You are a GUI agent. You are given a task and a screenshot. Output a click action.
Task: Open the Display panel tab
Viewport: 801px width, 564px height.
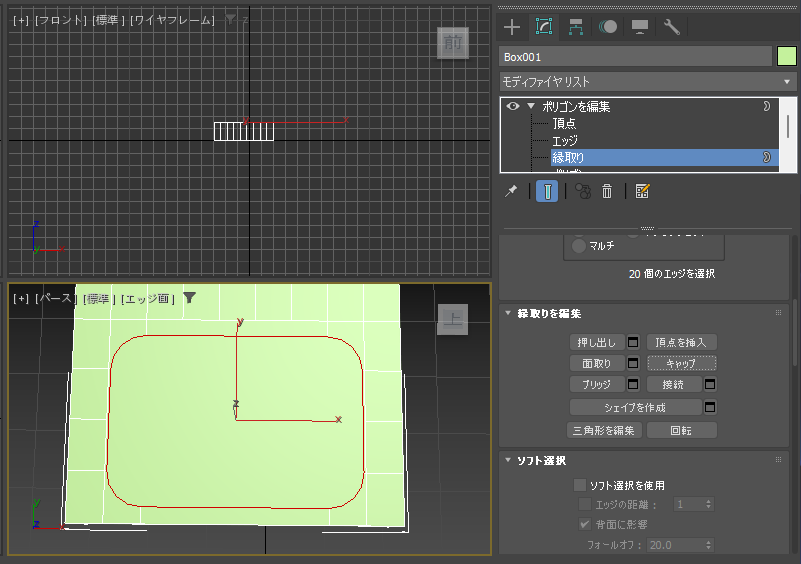coord(640,27)
